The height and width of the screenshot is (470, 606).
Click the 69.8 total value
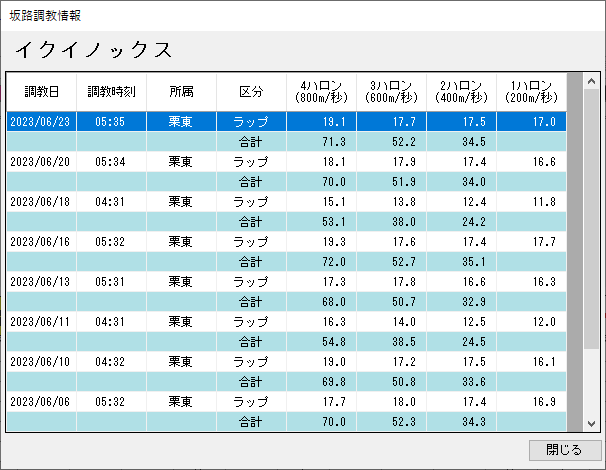(321, 382)
